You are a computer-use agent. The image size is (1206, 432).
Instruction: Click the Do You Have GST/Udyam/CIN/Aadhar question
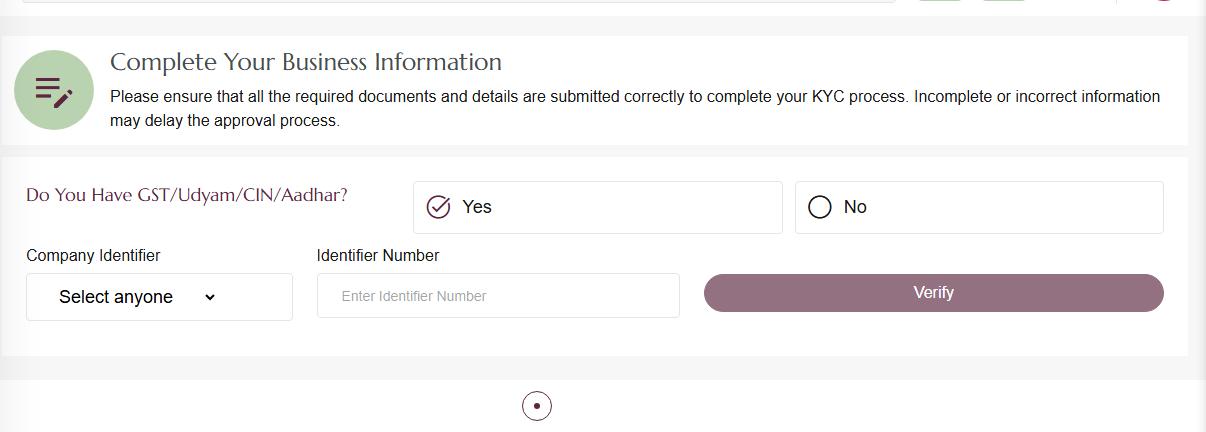187,195
